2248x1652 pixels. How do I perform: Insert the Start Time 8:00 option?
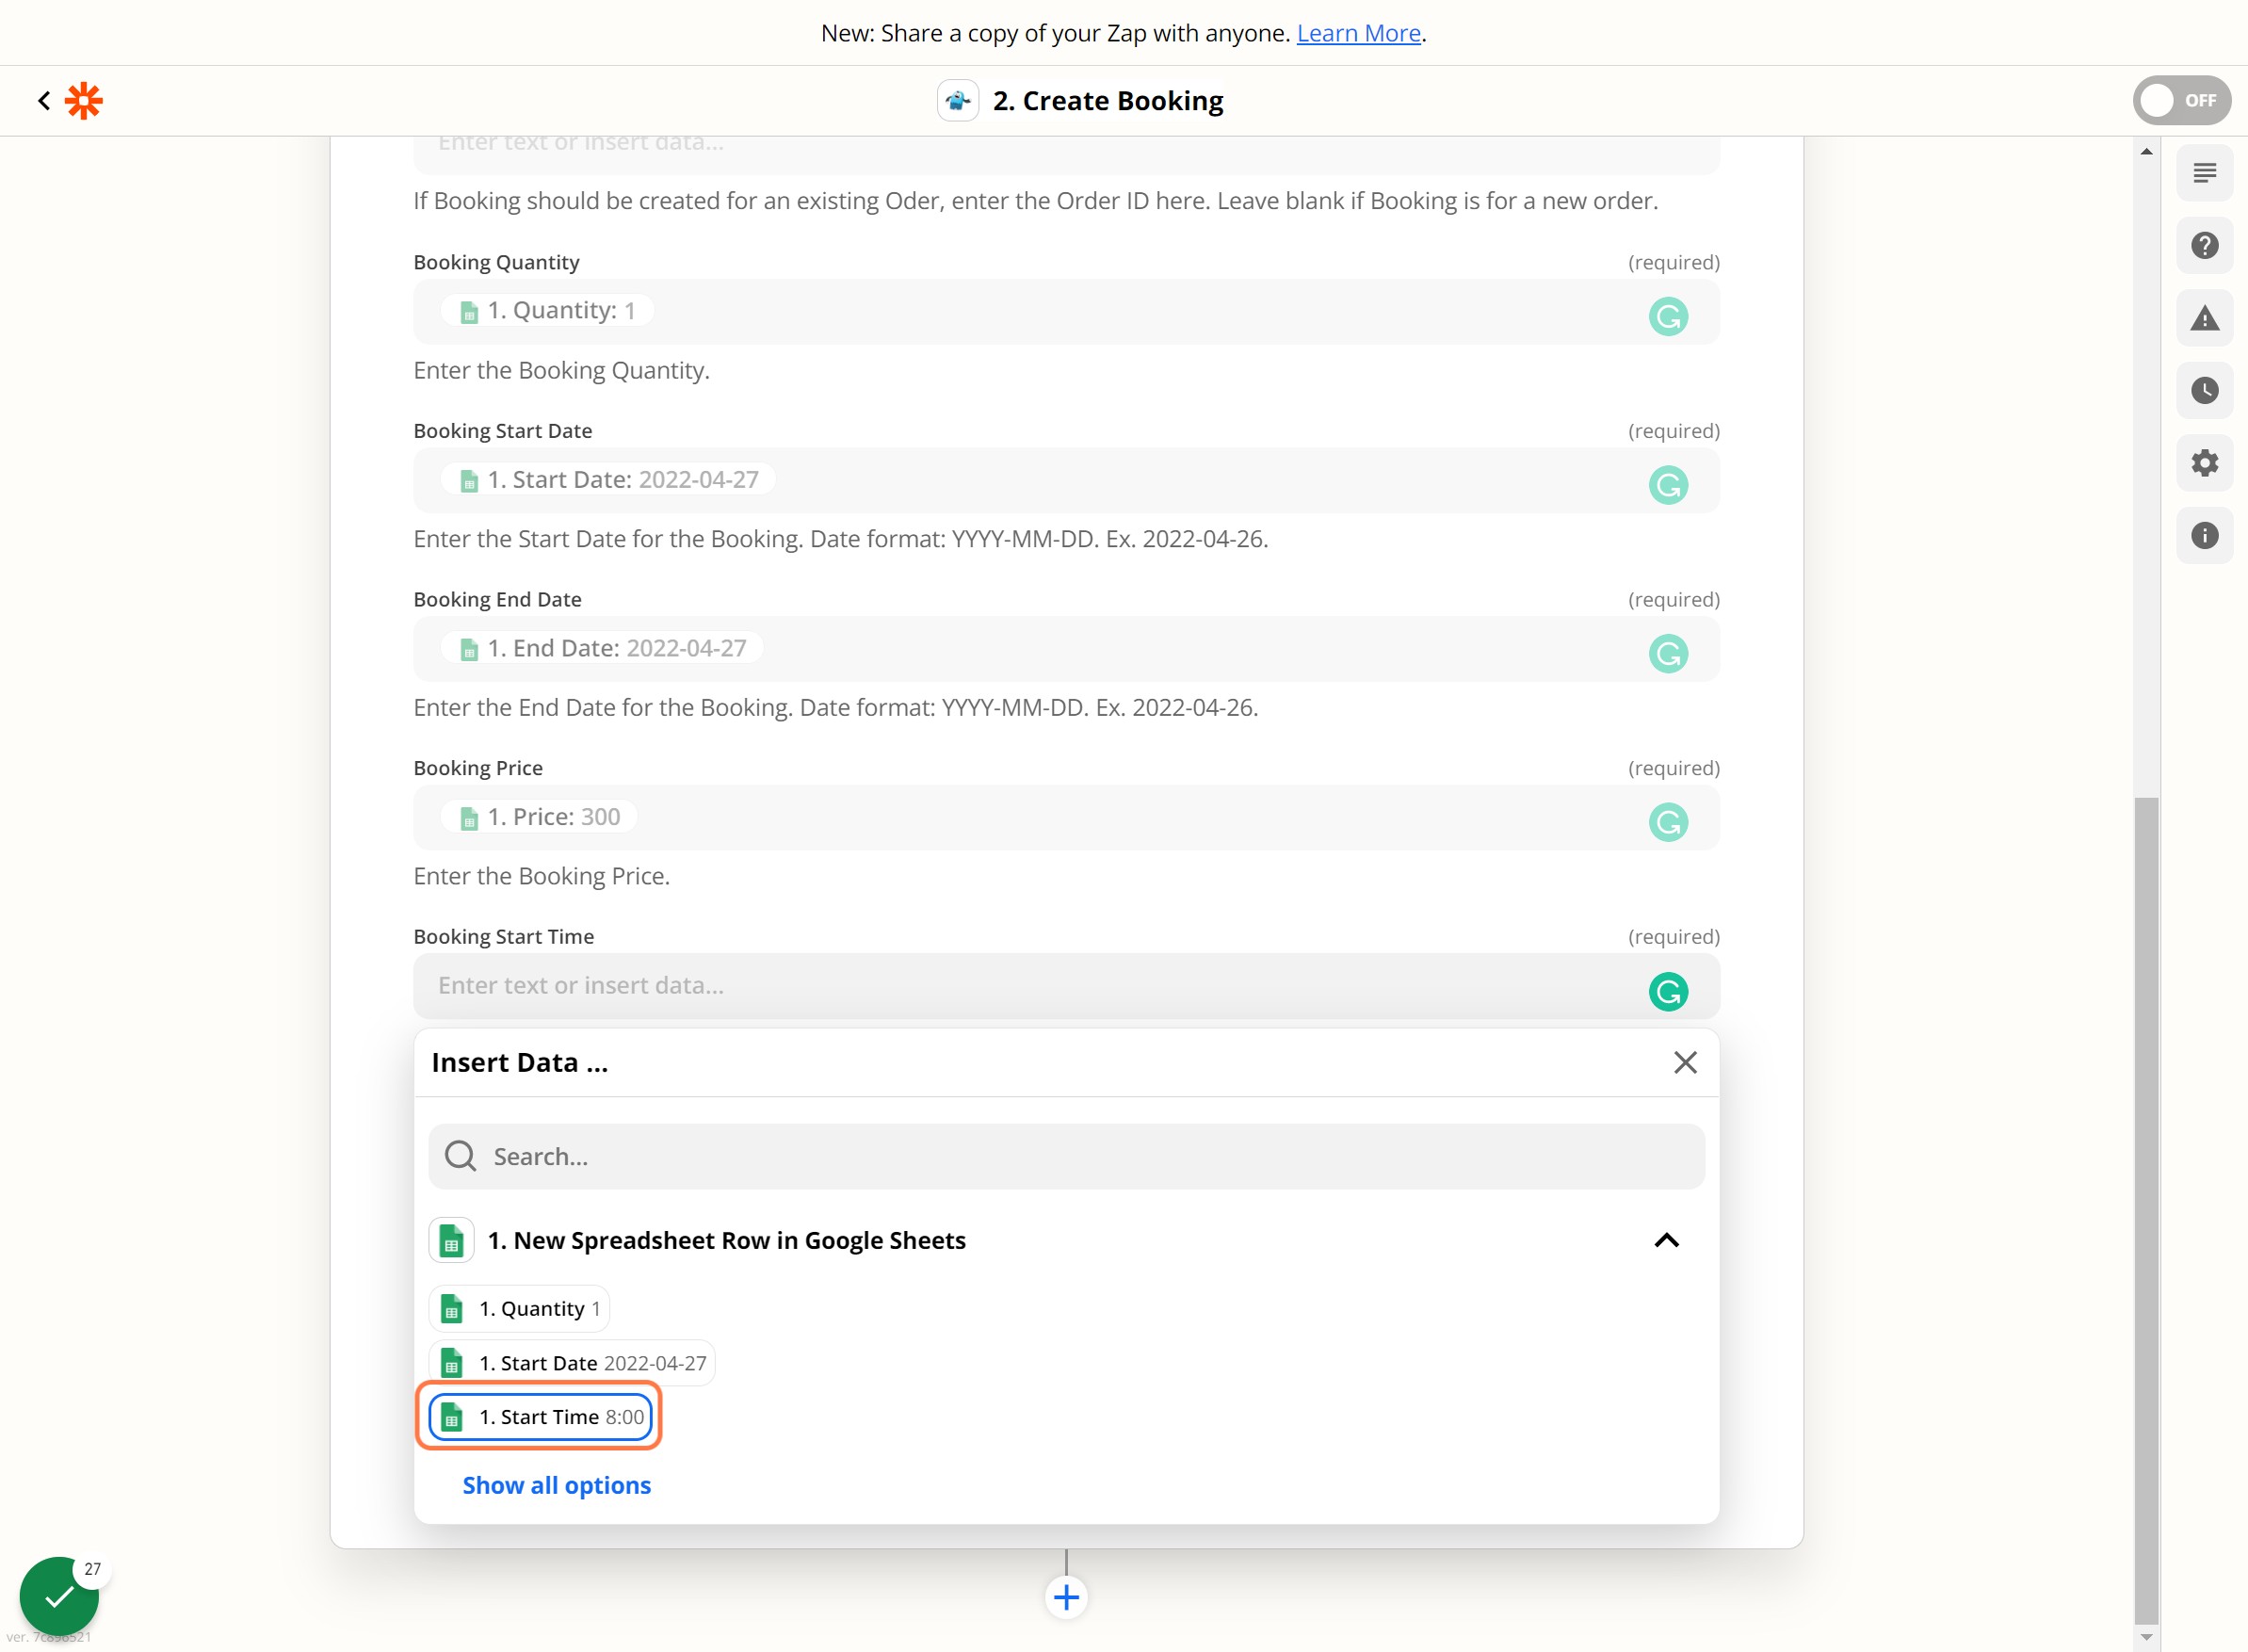point(541,1416)
